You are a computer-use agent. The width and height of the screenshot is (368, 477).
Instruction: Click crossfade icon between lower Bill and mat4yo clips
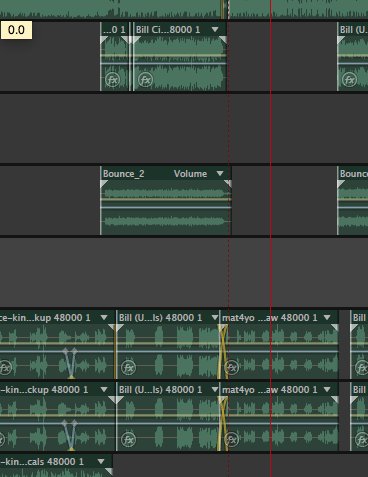click(x=223, y=424)
